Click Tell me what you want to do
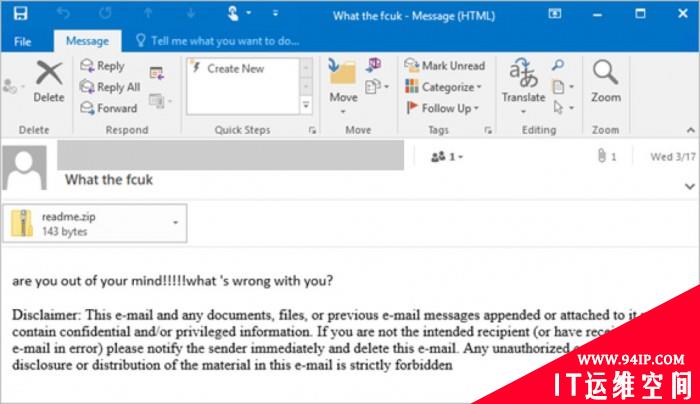Screen dimensions: 700x404 tap(218, 41)
